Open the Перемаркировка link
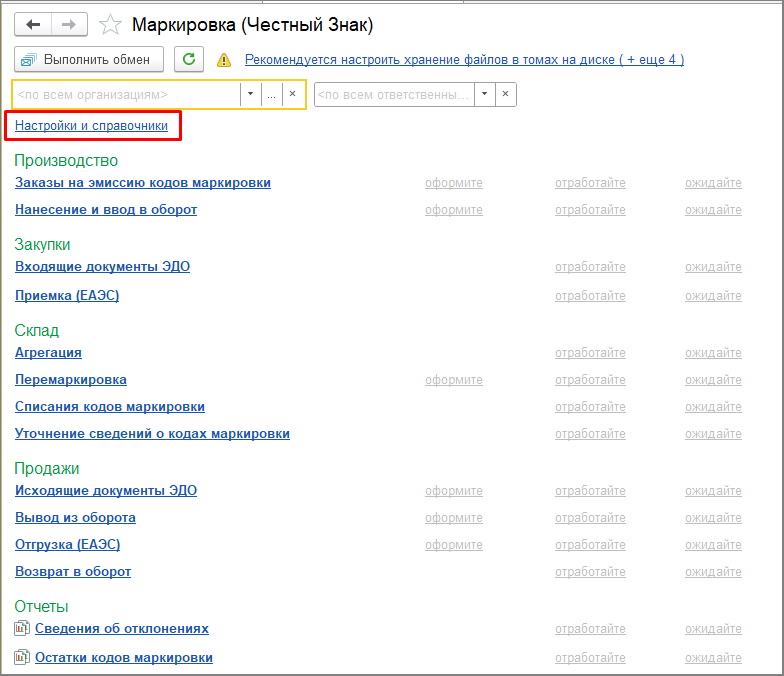The width and height of the screenshot is (784, 676). click(x=70, y=380)
